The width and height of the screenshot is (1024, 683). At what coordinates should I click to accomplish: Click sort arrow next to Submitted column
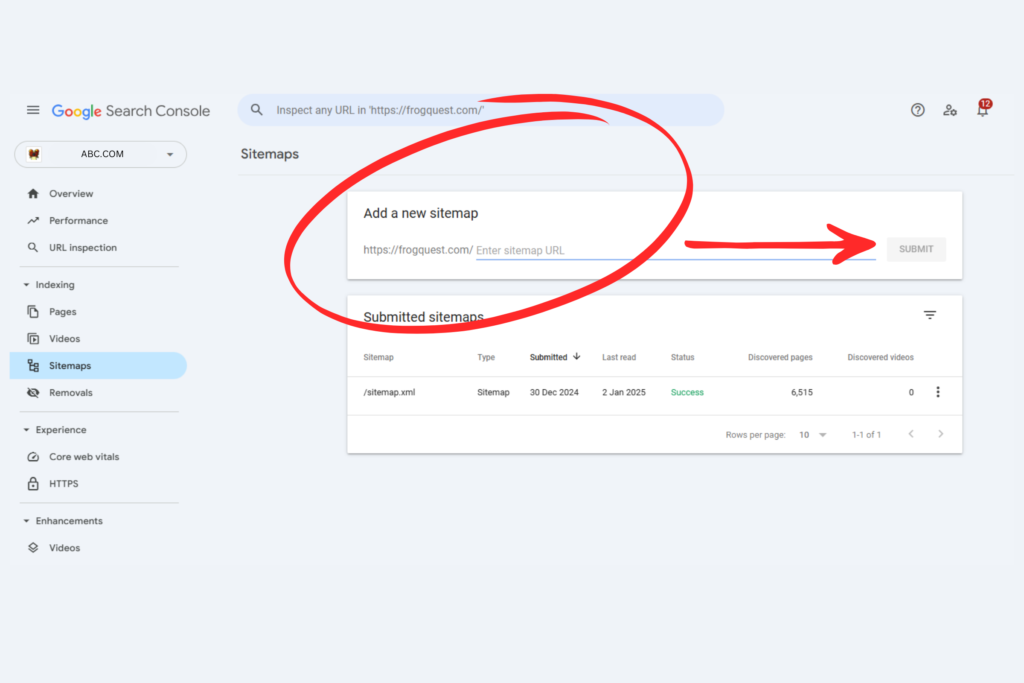(577, 357)
